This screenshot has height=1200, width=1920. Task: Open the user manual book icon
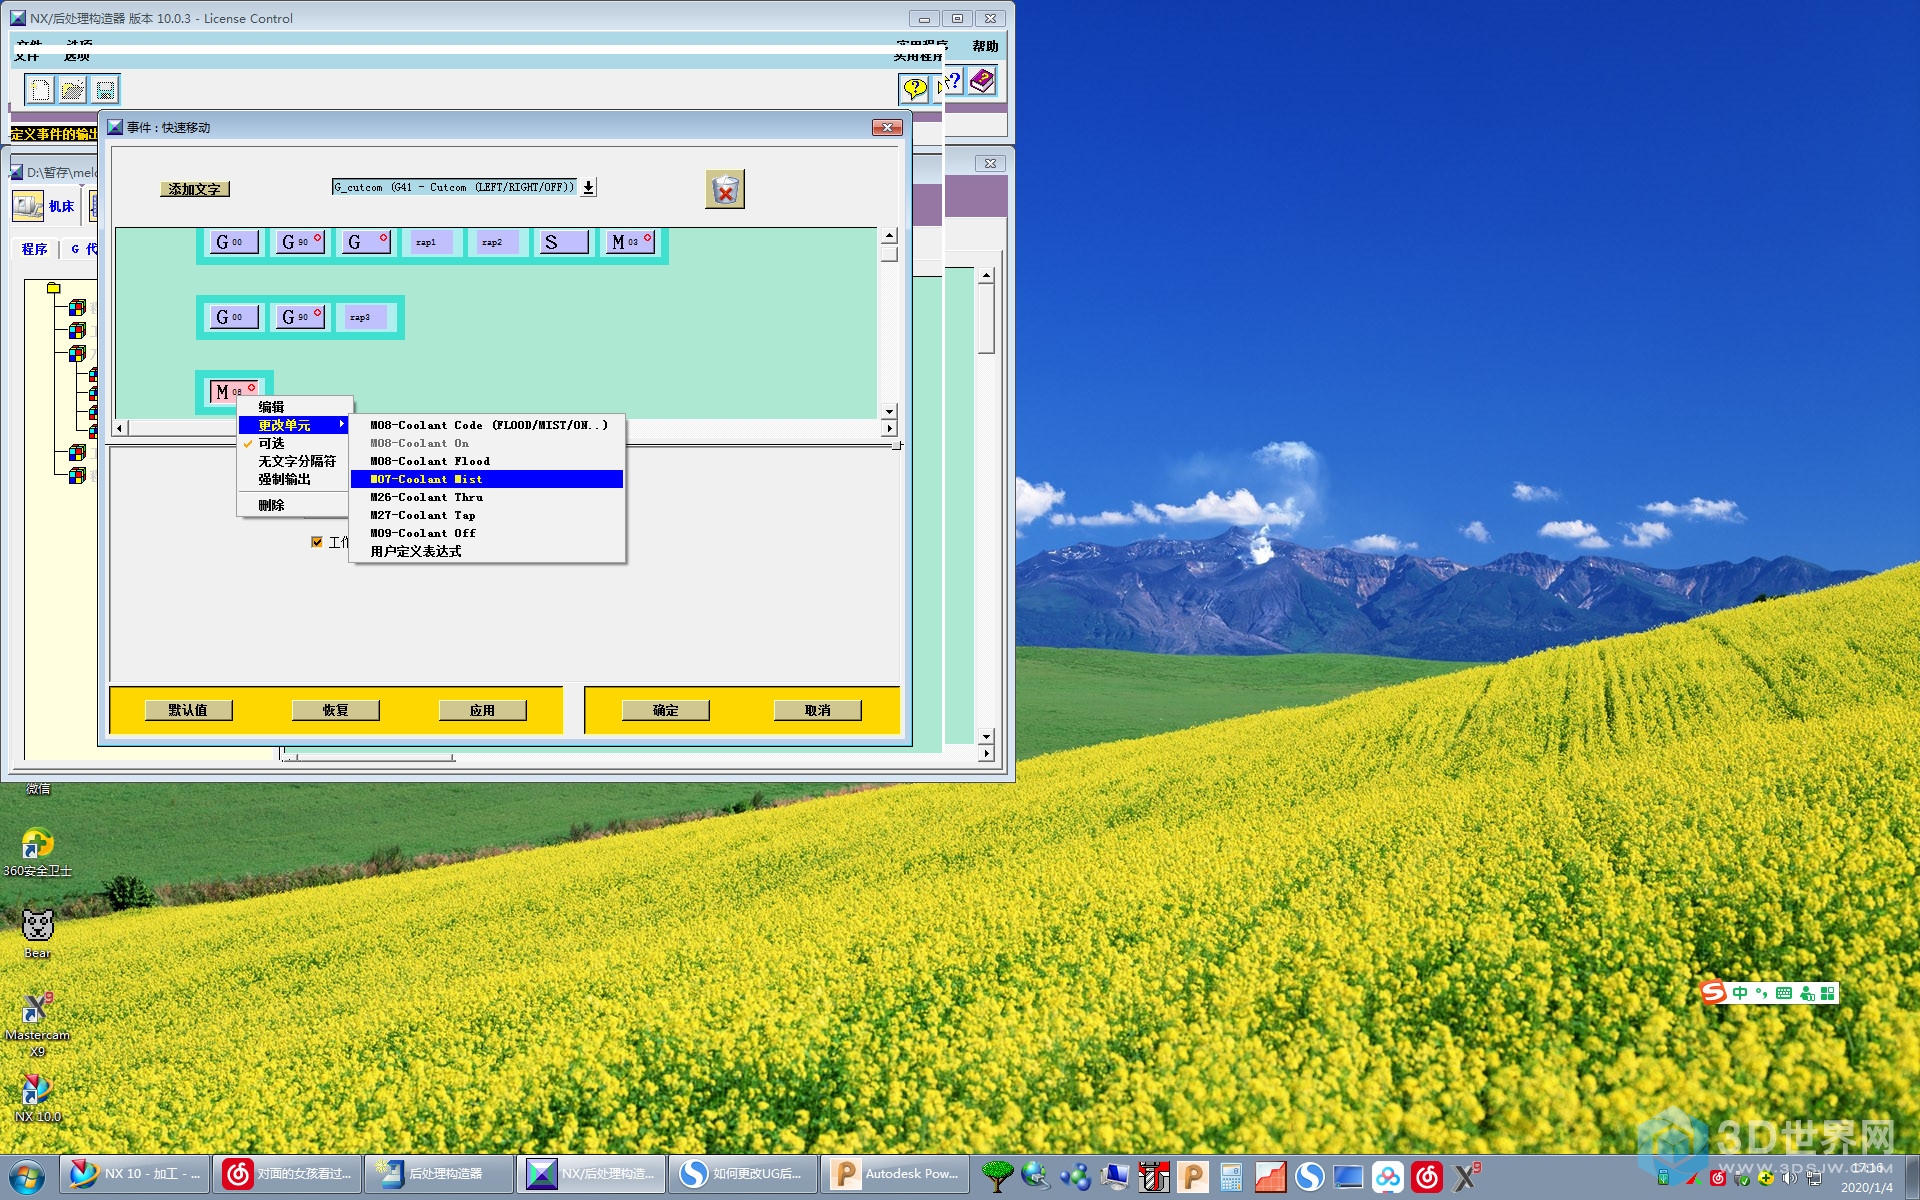point(982,82)
